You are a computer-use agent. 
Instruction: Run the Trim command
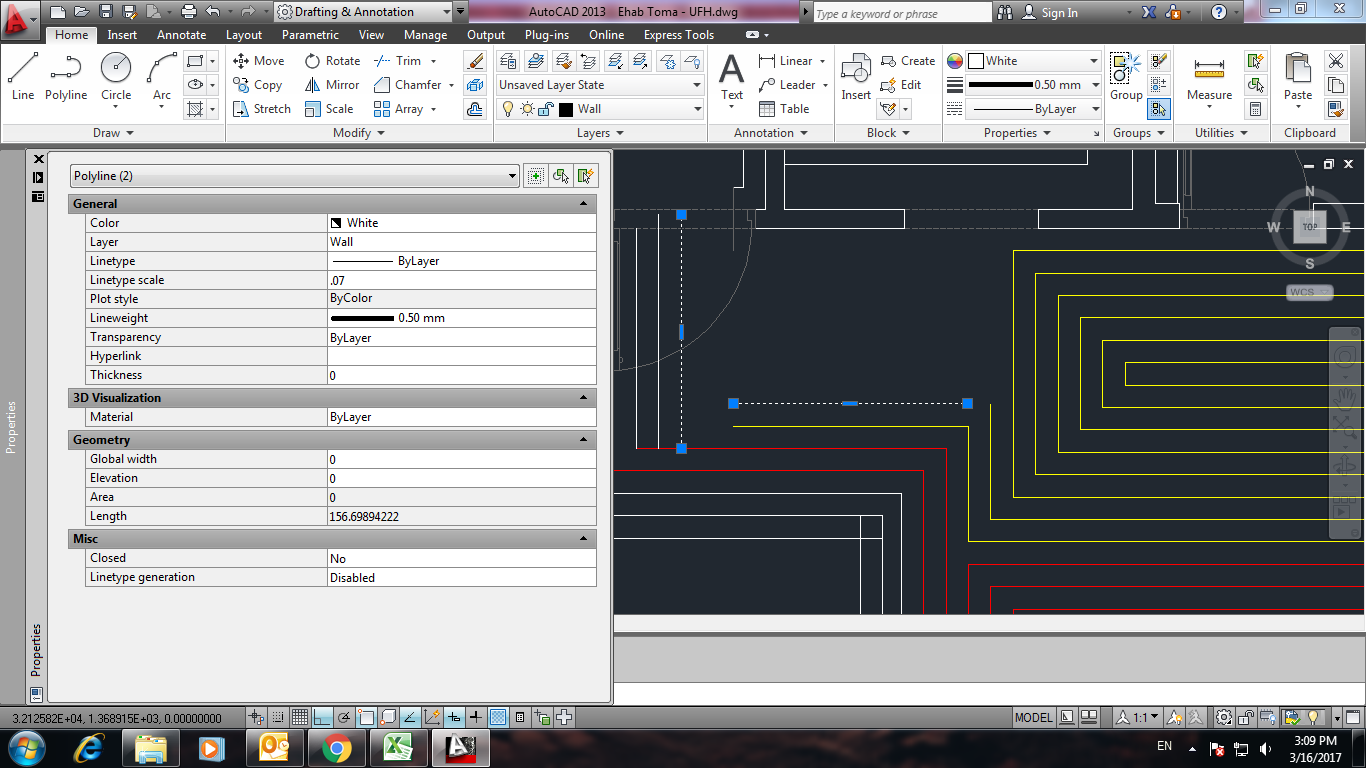pos(407,61)
